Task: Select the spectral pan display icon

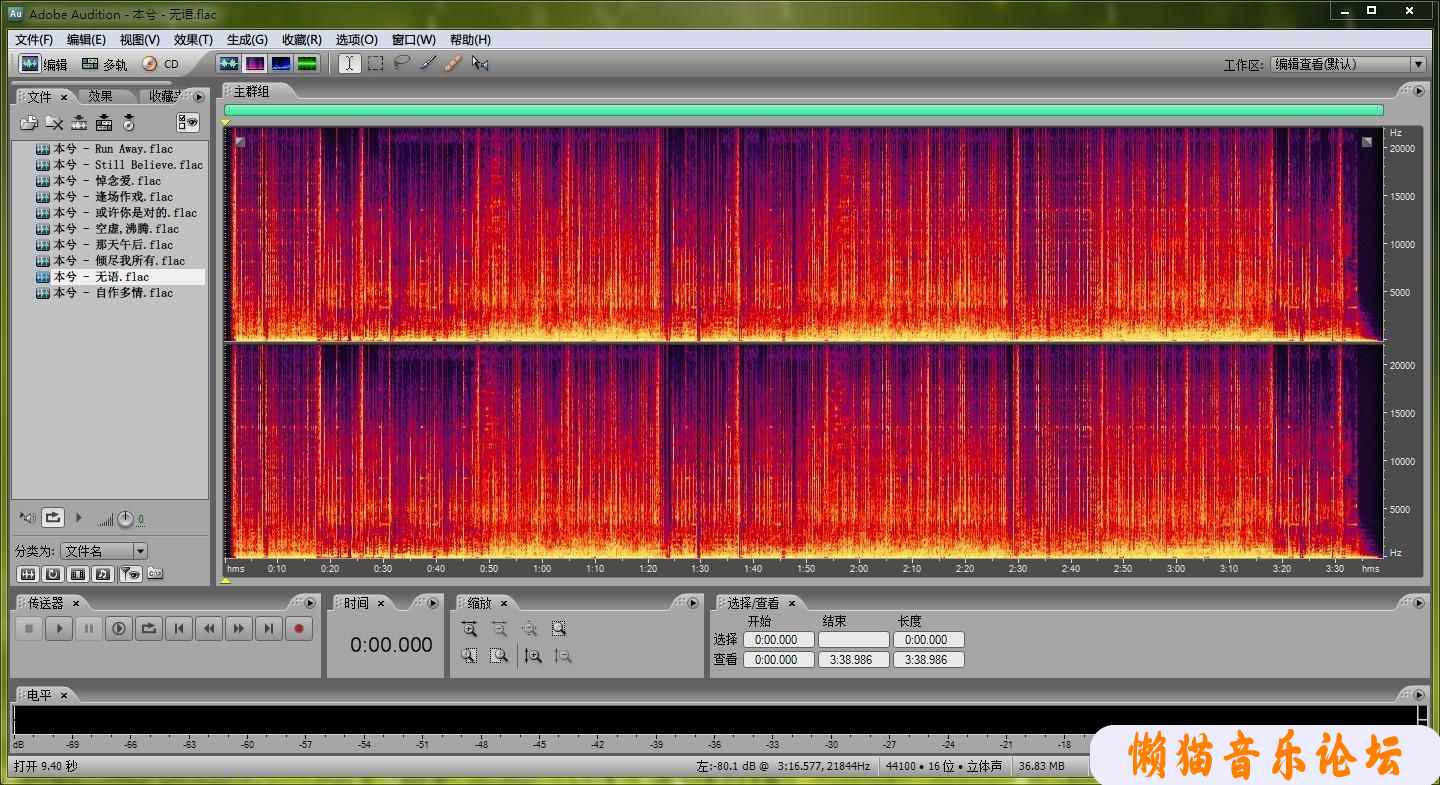Action: tap(281, 63)
